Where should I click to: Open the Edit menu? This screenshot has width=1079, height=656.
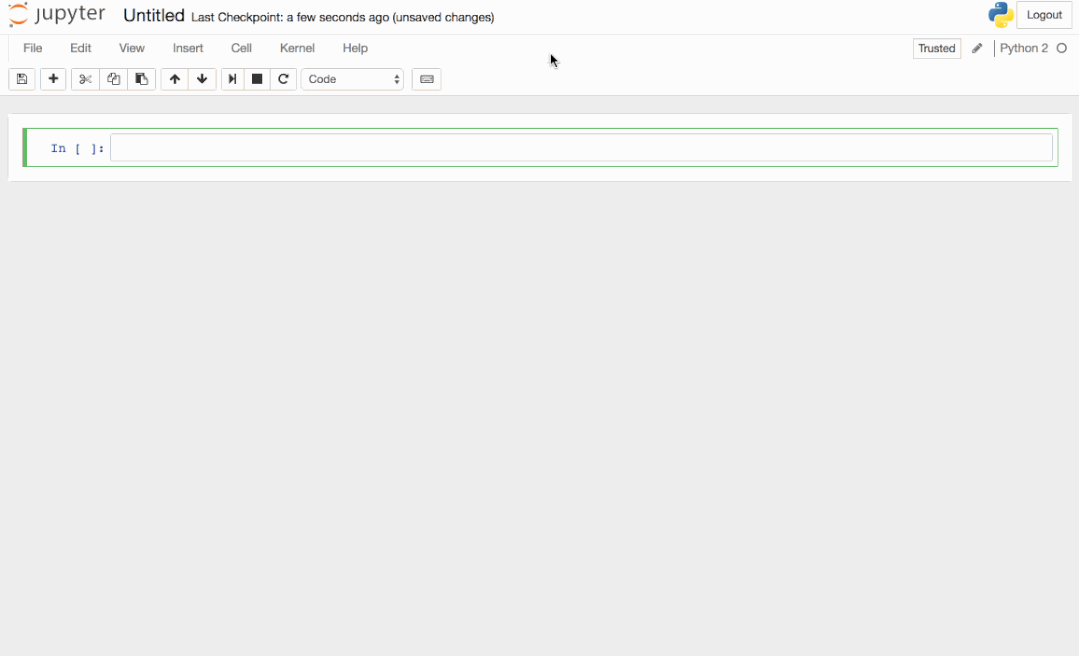click(x=81, y=48)
